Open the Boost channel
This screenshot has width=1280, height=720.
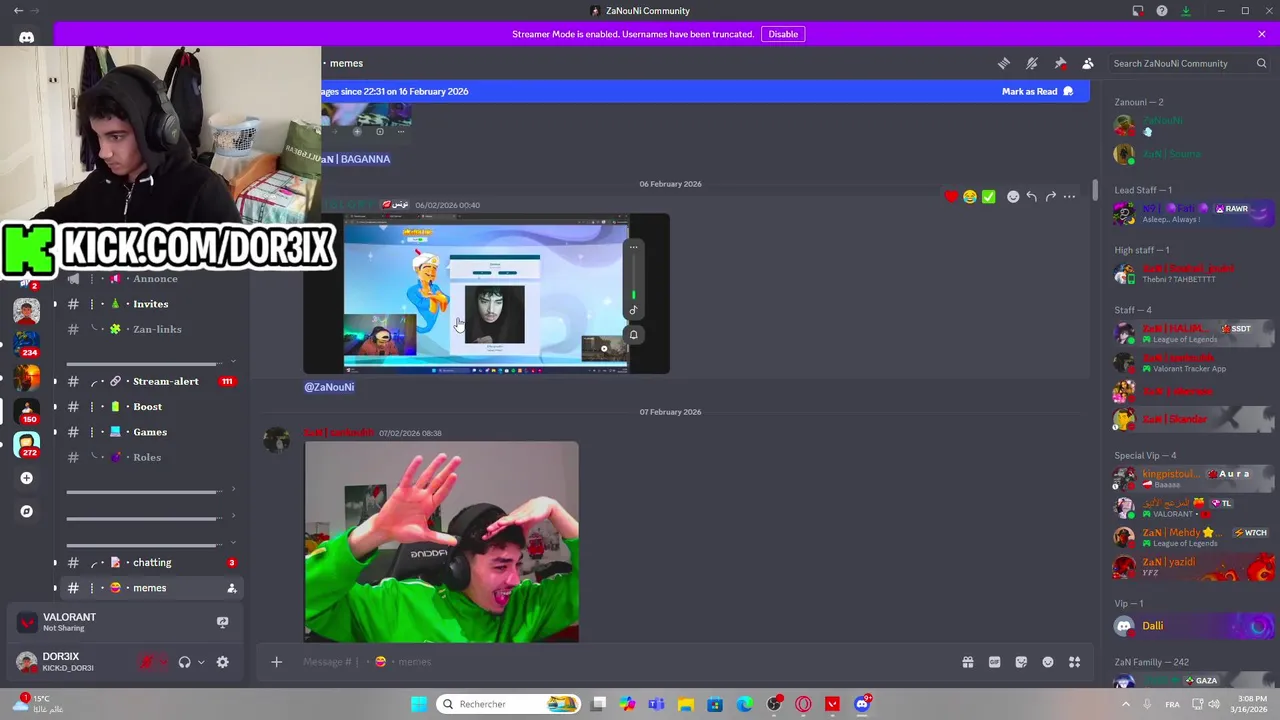pyautogui.click(x=150, y=407)
